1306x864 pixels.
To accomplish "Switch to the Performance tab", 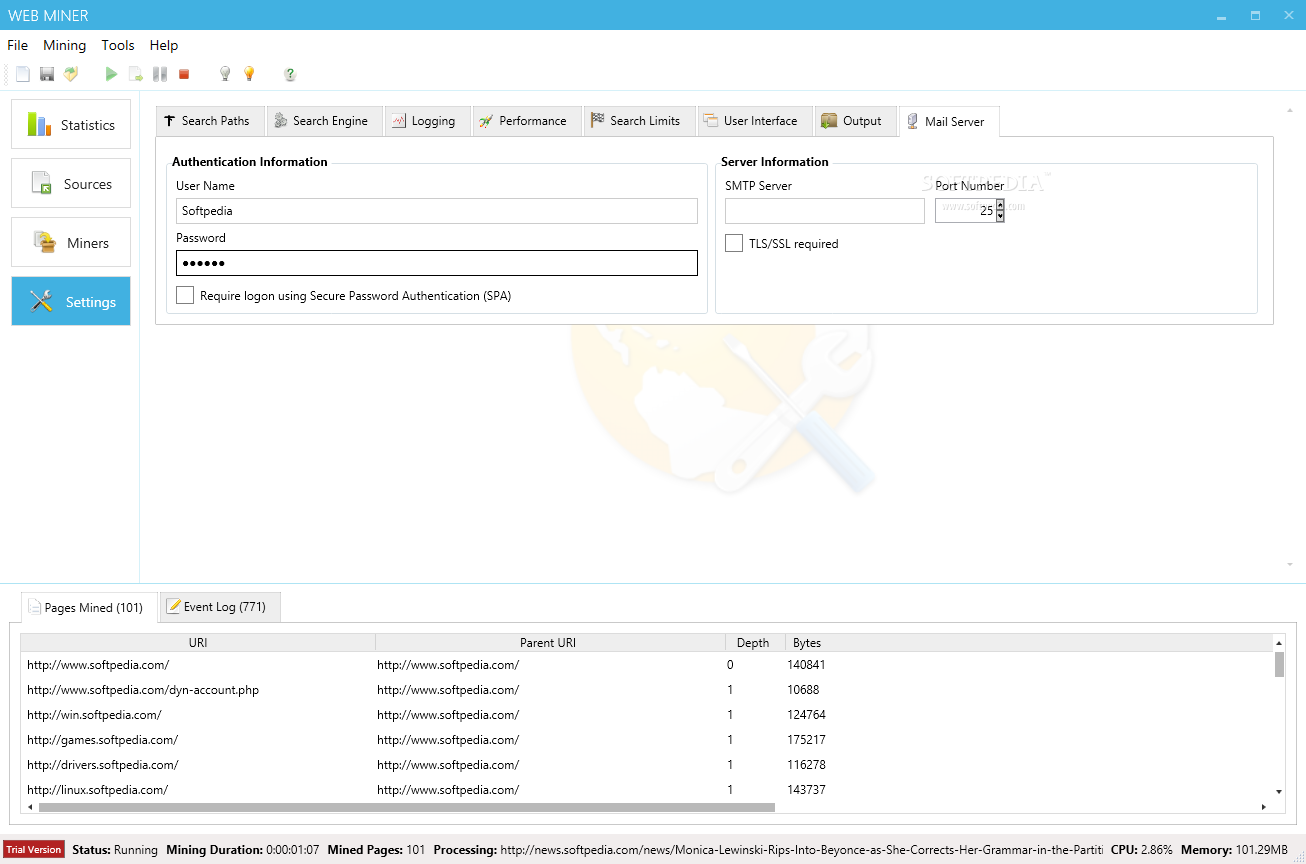I will (x=526, y=121).
